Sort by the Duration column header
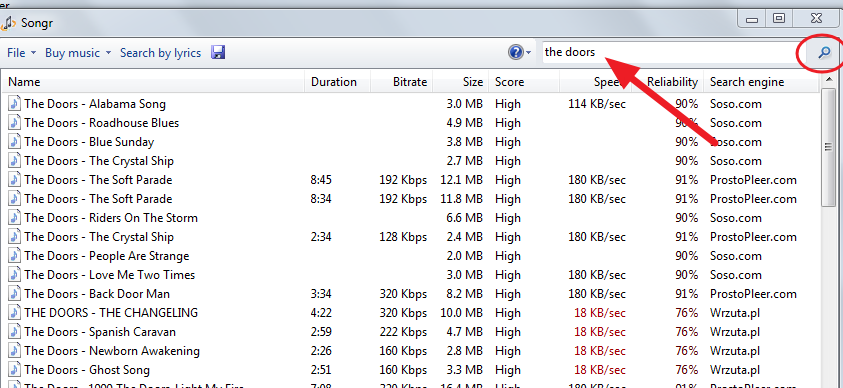This screenshot has height=388, width=843. (x=337, y=82)
